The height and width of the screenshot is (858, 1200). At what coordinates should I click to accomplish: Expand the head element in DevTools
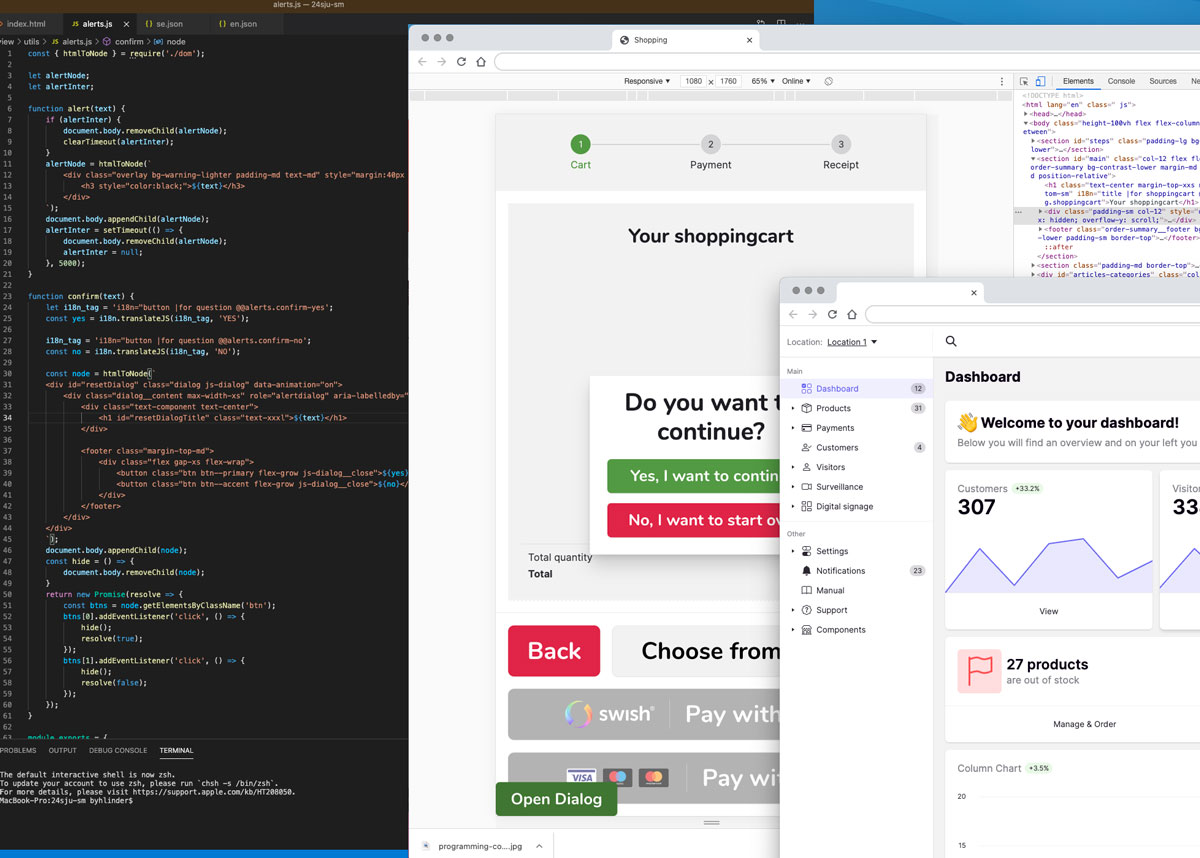coord(1027,114)
